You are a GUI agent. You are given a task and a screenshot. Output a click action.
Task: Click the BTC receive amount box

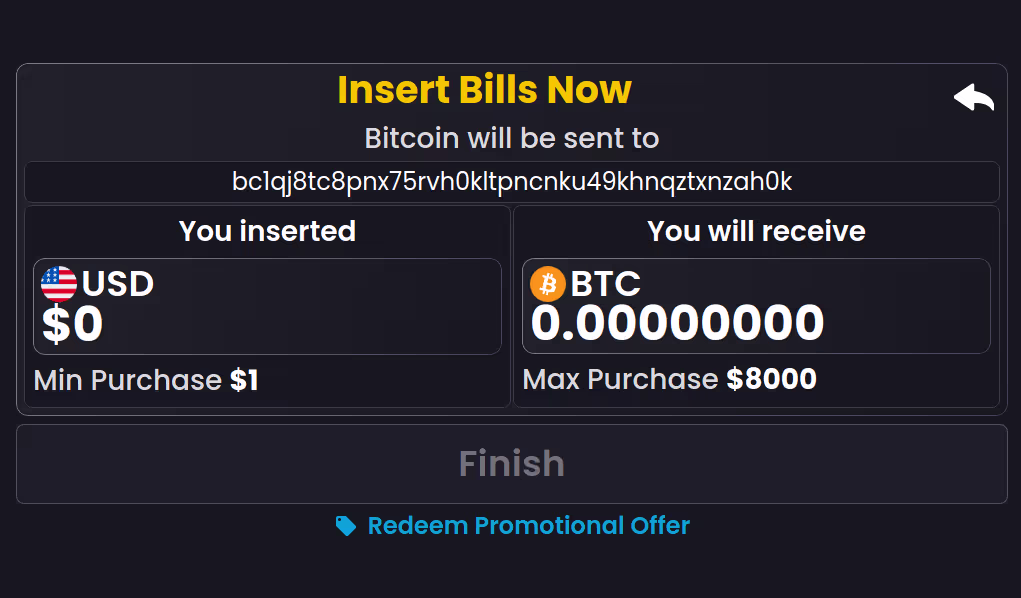(x=756, y=306)
